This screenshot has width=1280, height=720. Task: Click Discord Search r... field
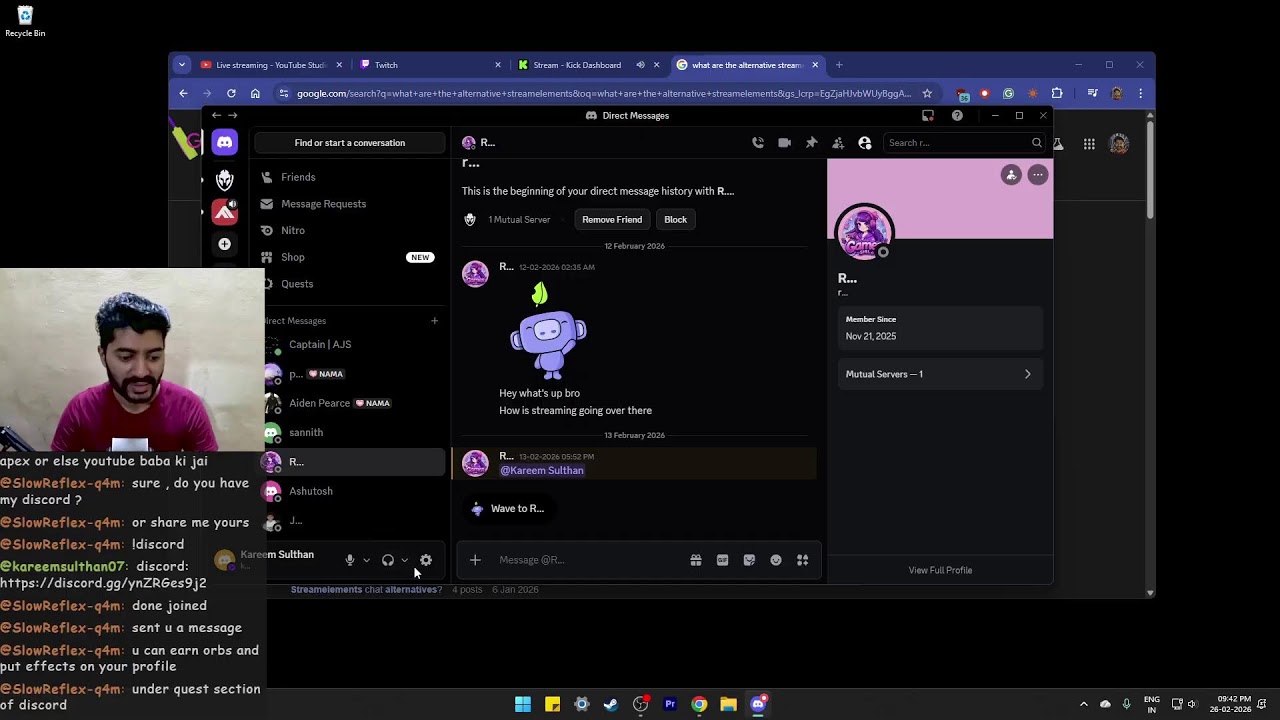pos(963,143)
